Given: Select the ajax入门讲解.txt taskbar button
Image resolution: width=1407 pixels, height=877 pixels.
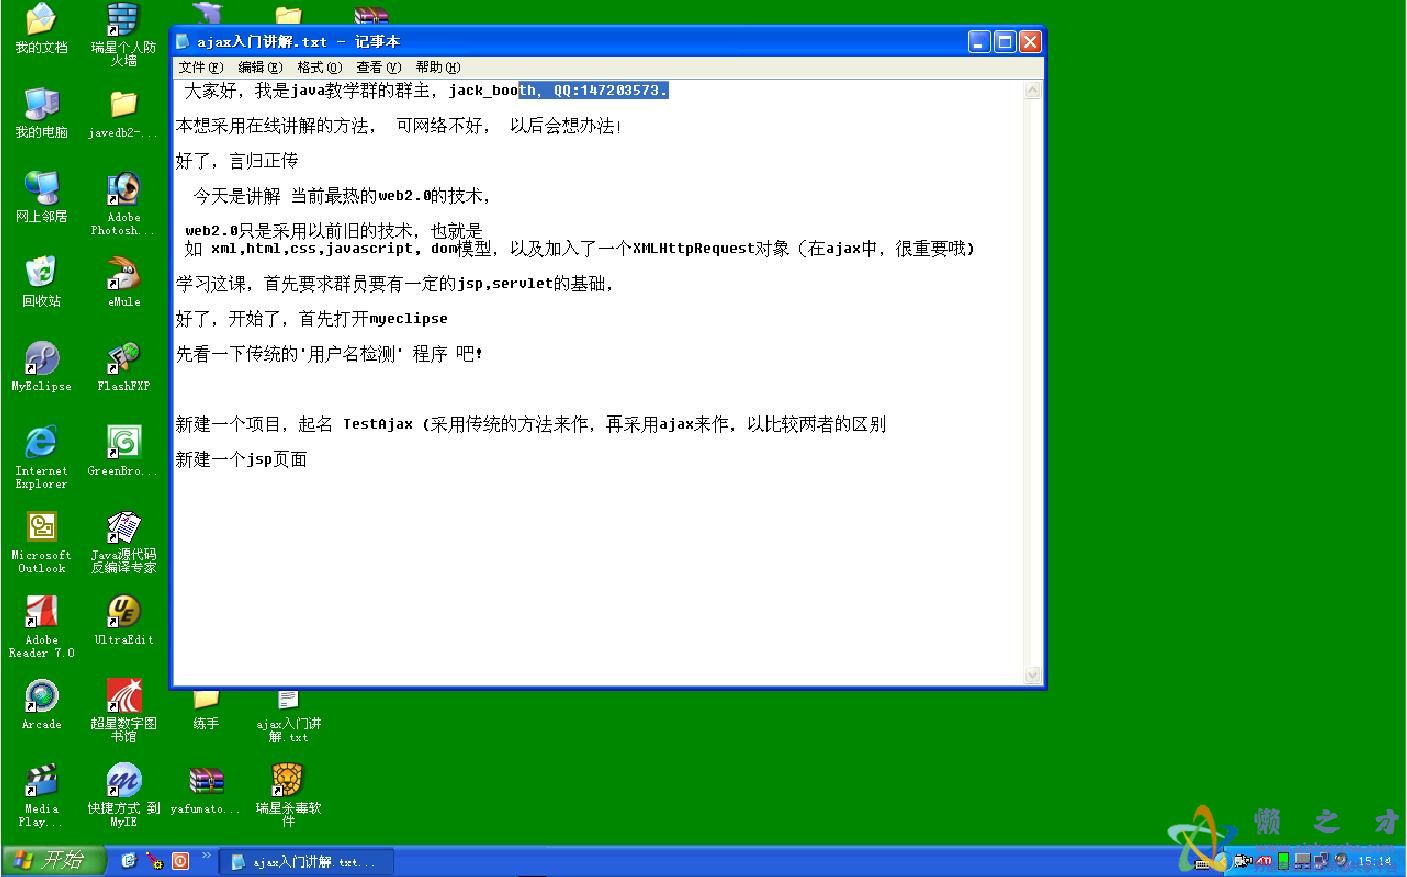Looking at the screenshot, I should pos(305,860).
